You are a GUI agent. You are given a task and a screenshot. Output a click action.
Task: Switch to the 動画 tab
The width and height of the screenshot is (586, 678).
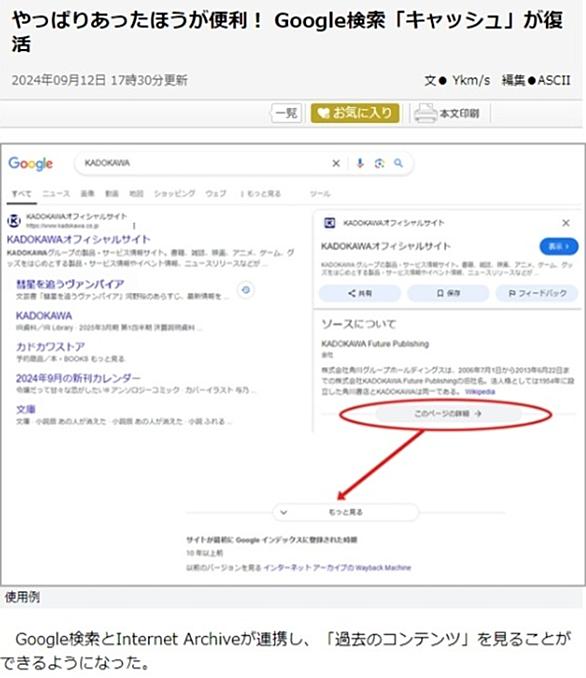112,194
